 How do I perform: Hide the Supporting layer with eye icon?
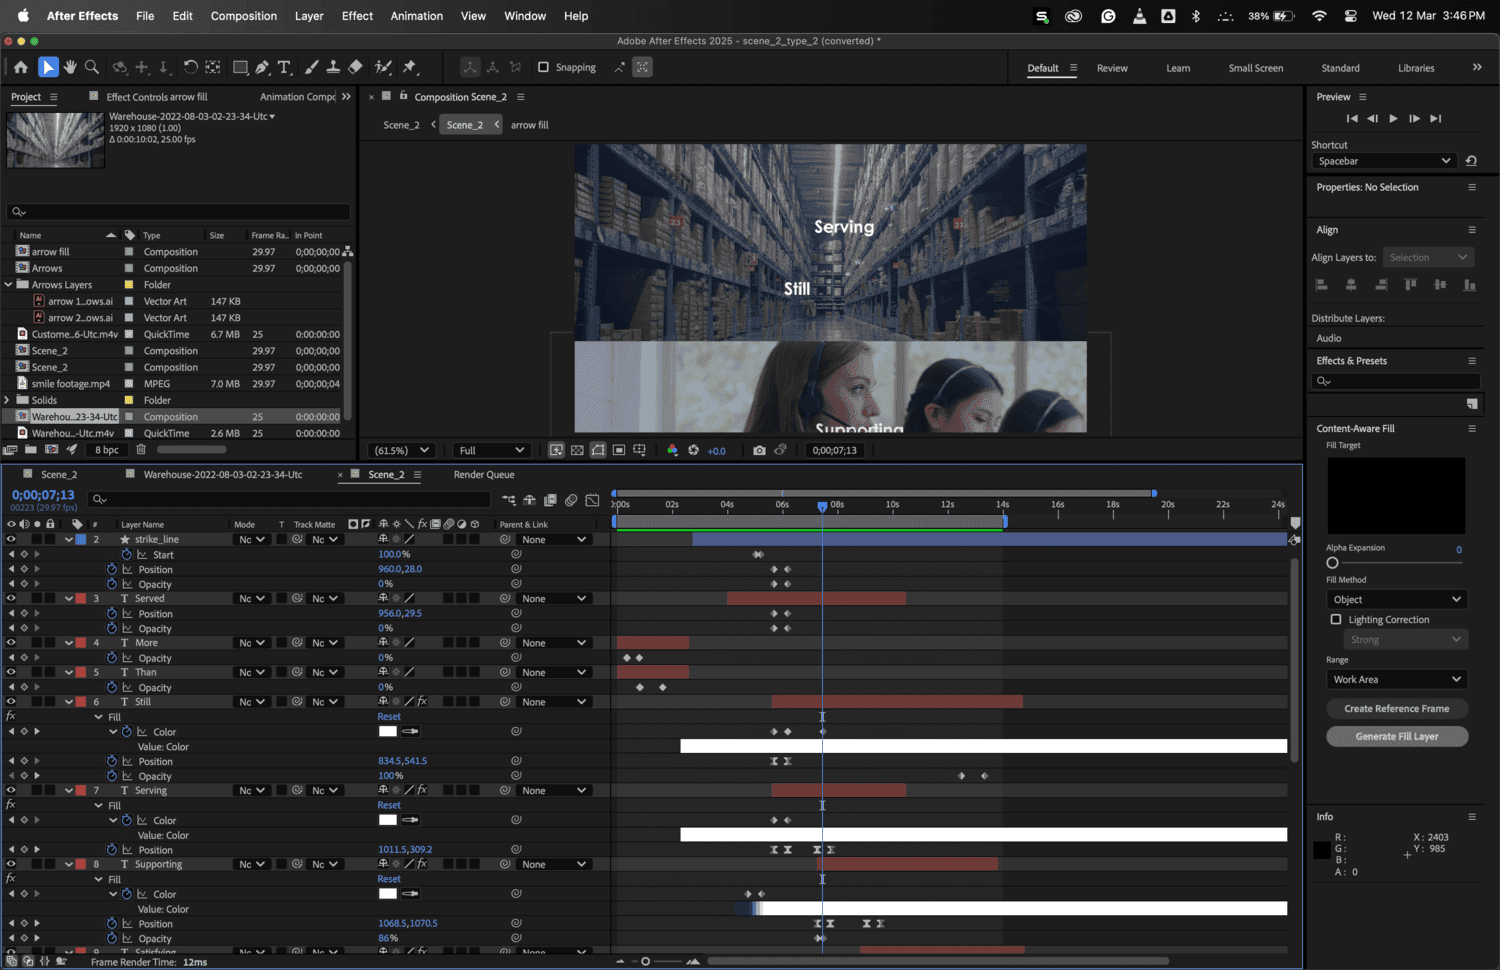click(x=11, y=864)
